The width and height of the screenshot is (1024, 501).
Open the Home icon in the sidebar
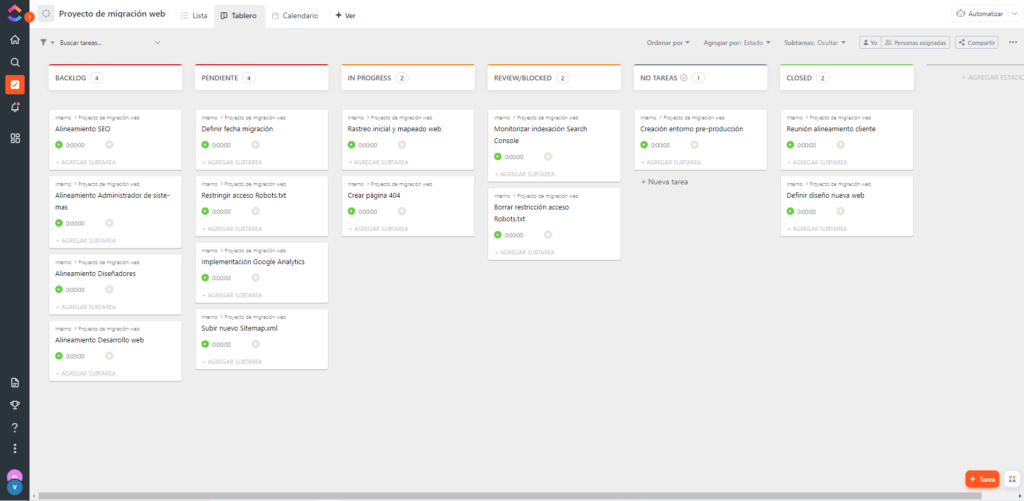click(x=15, y=40)
